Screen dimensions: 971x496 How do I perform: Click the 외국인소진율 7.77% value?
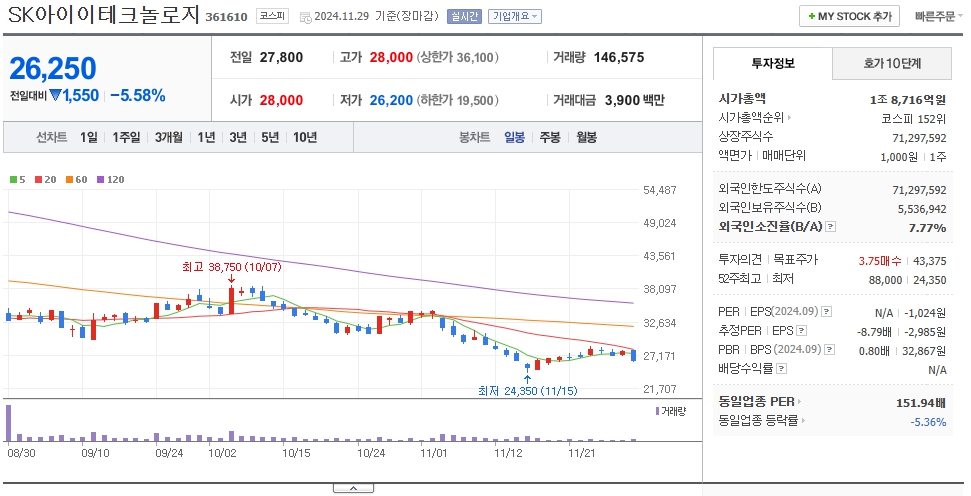927,228
